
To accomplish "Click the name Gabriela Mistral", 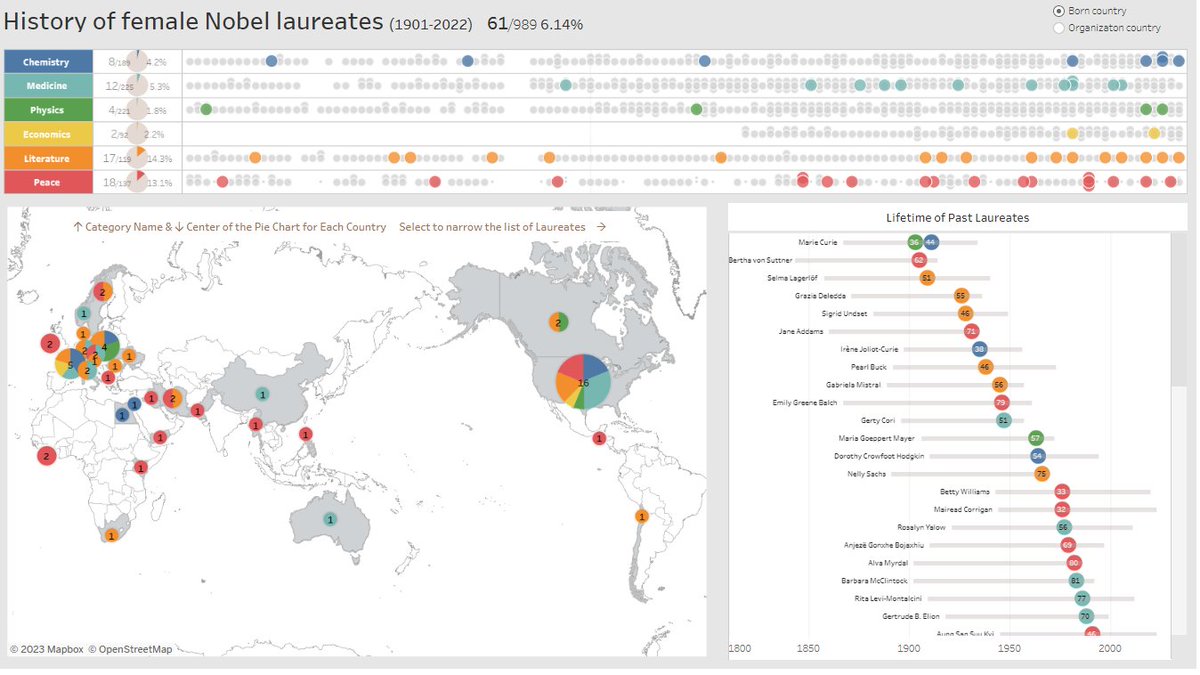I will coord(852,385).
